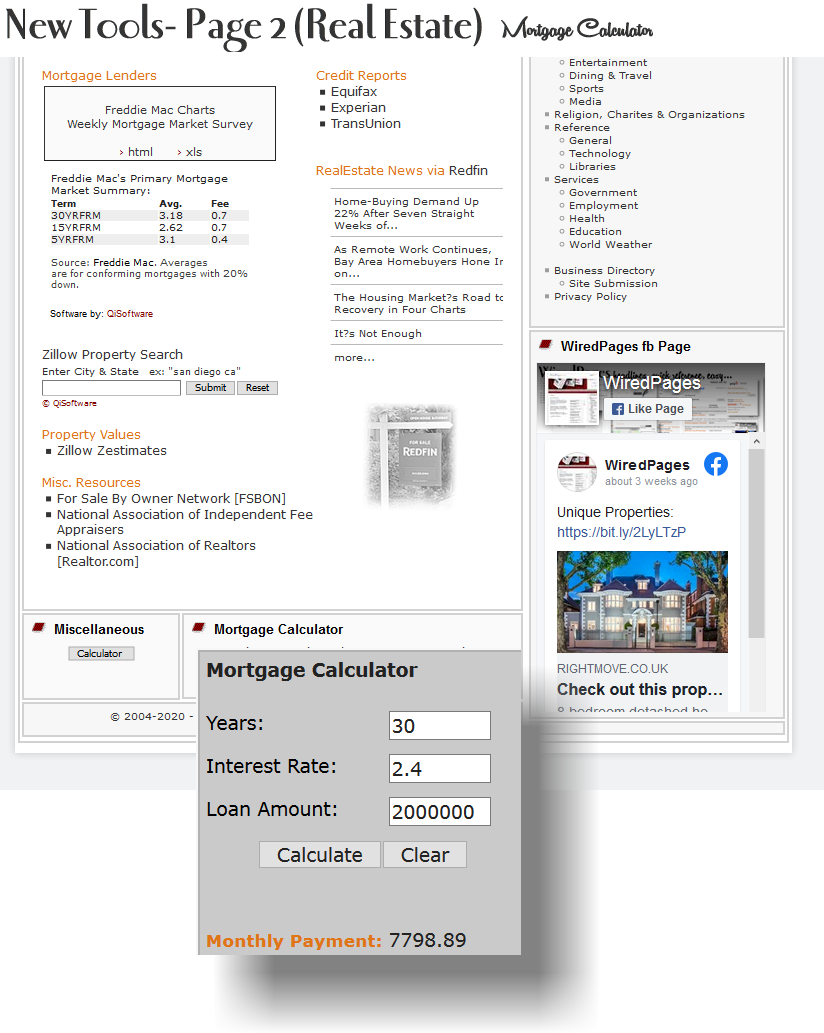The width and height of the screenshot is (824, 1033).
Task: Click the WiredPages name in Facebook post
Action: point(647,465)
